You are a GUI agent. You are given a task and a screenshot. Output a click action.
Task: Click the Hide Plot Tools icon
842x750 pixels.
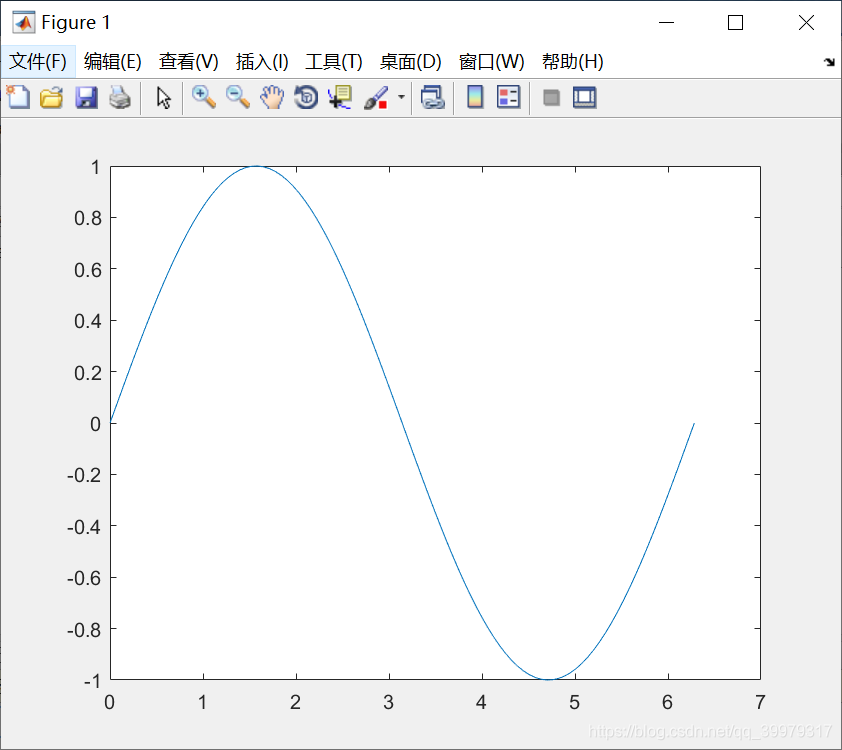[551, 98]
